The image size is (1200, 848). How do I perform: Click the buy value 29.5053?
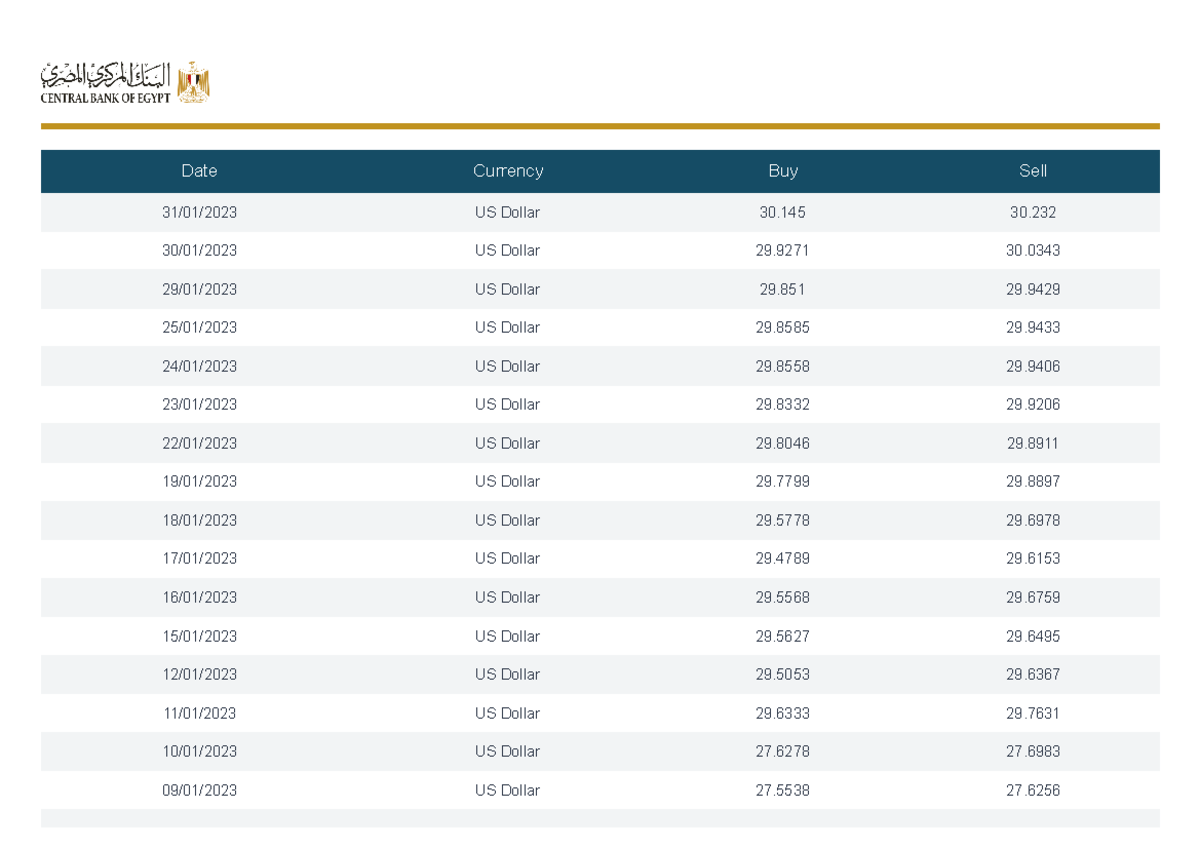[783, 675]
